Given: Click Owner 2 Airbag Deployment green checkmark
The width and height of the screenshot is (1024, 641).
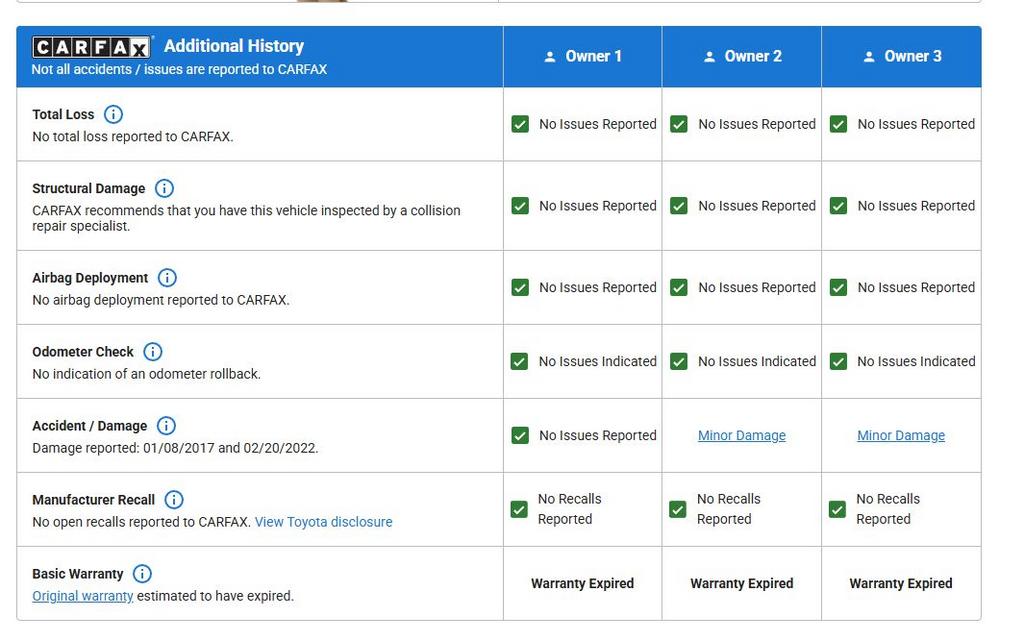Looking at the screenshot, I should (x=679, y=288).
